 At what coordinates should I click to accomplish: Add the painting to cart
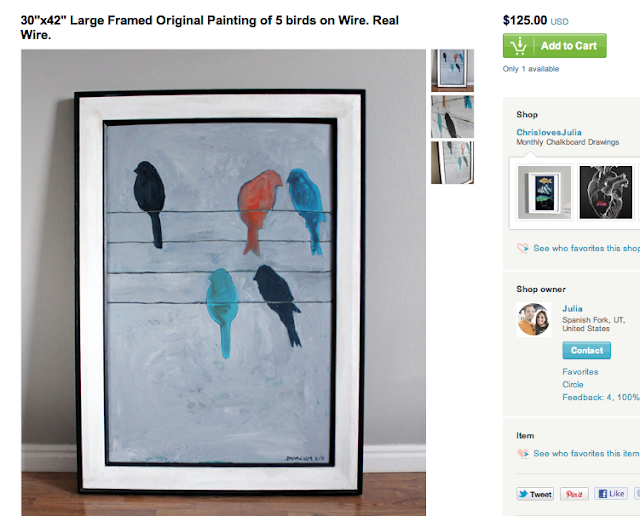[x=555, y=46]
